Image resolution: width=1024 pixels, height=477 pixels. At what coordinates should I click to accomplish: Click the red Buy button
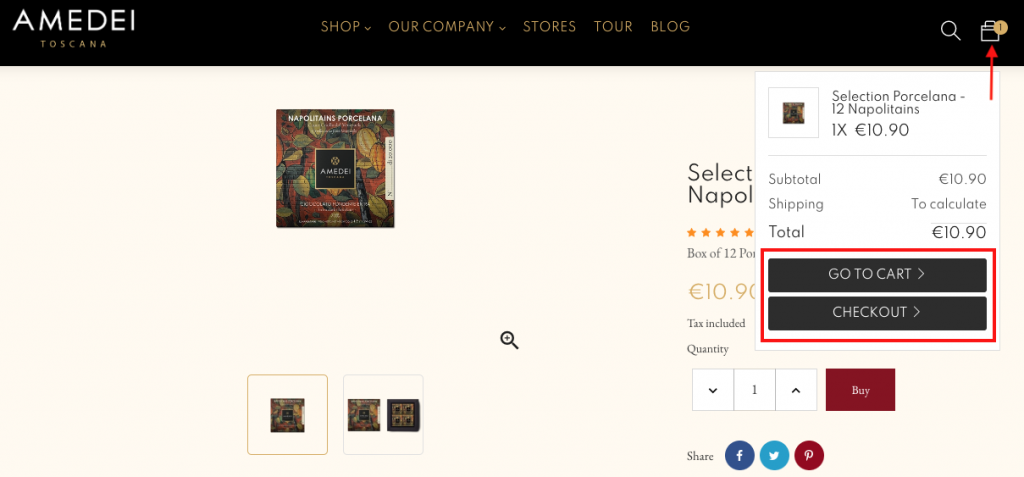pos(860,390)
